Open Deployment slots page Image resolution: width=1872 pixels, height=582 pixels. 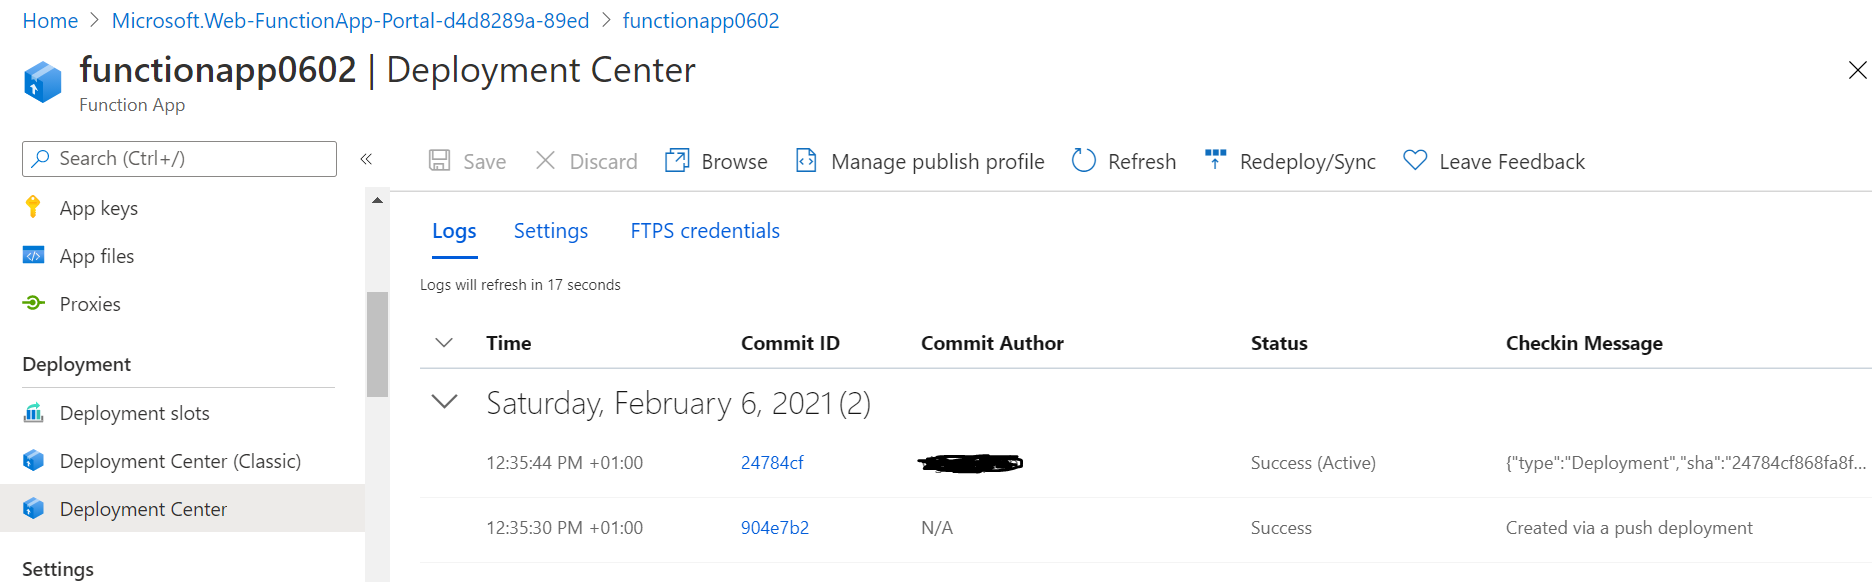[x=134, y=413]
